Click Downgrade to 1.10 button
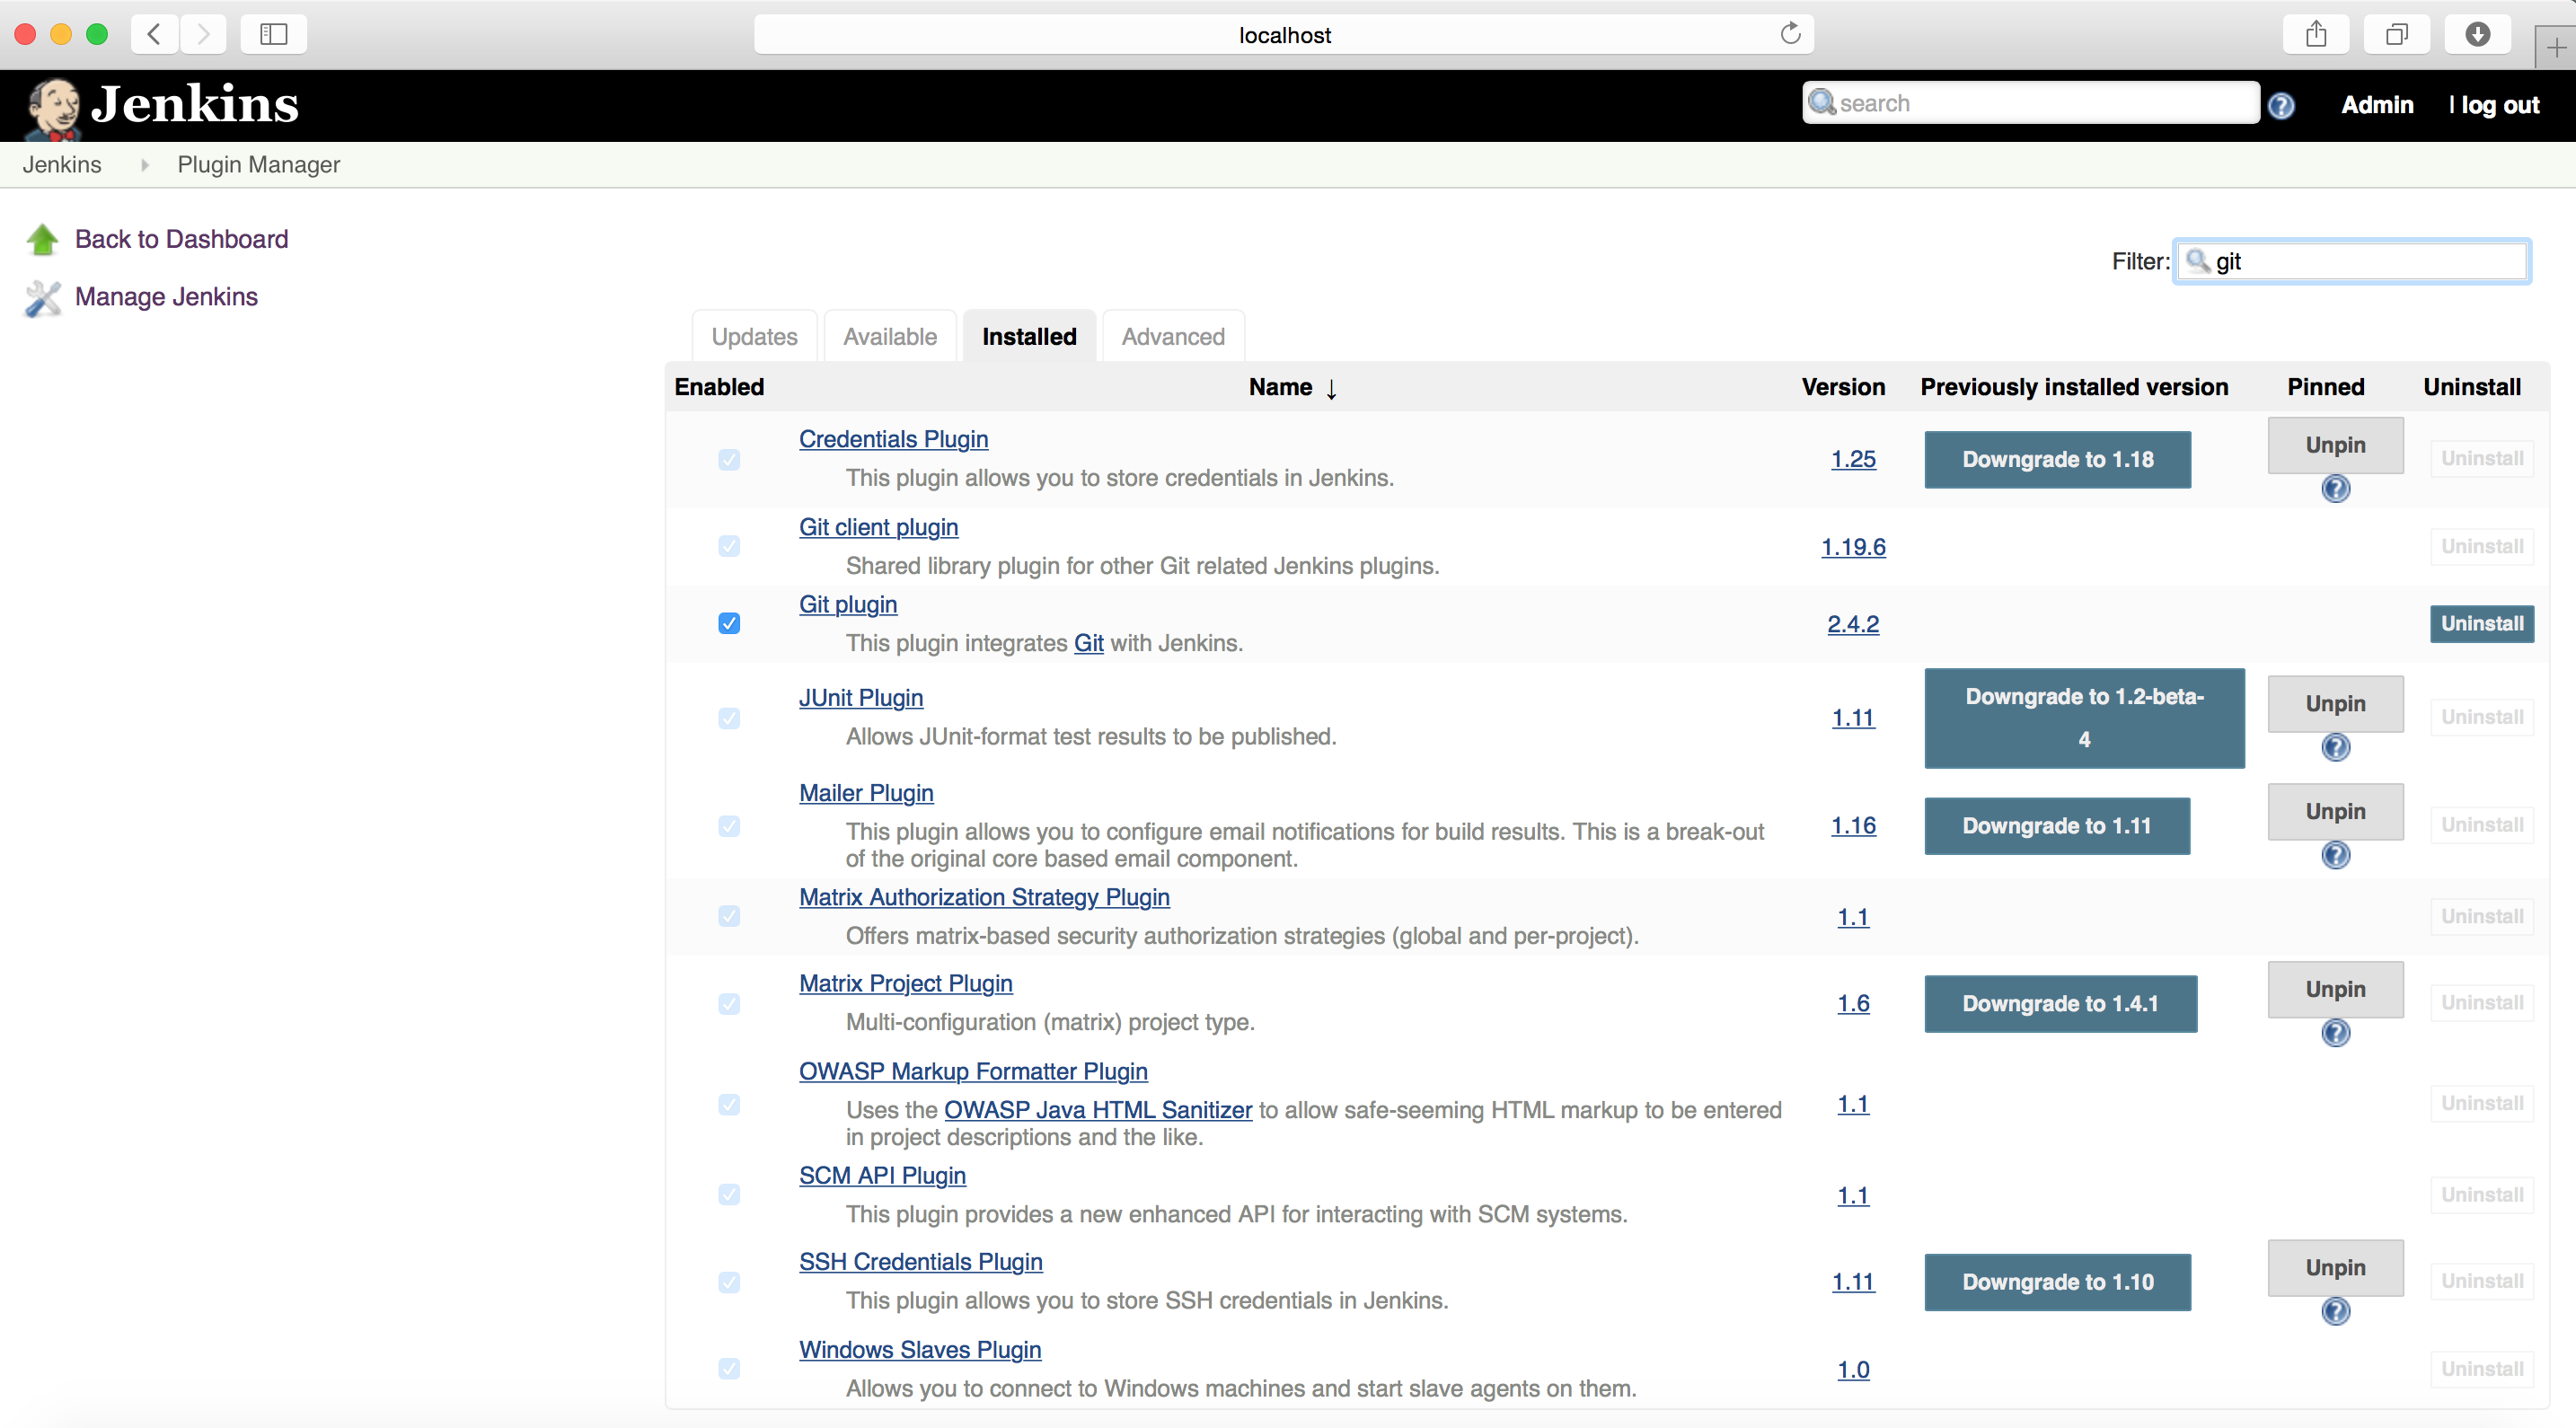The image size is (2576, 1428). tap(2057, 1282)
